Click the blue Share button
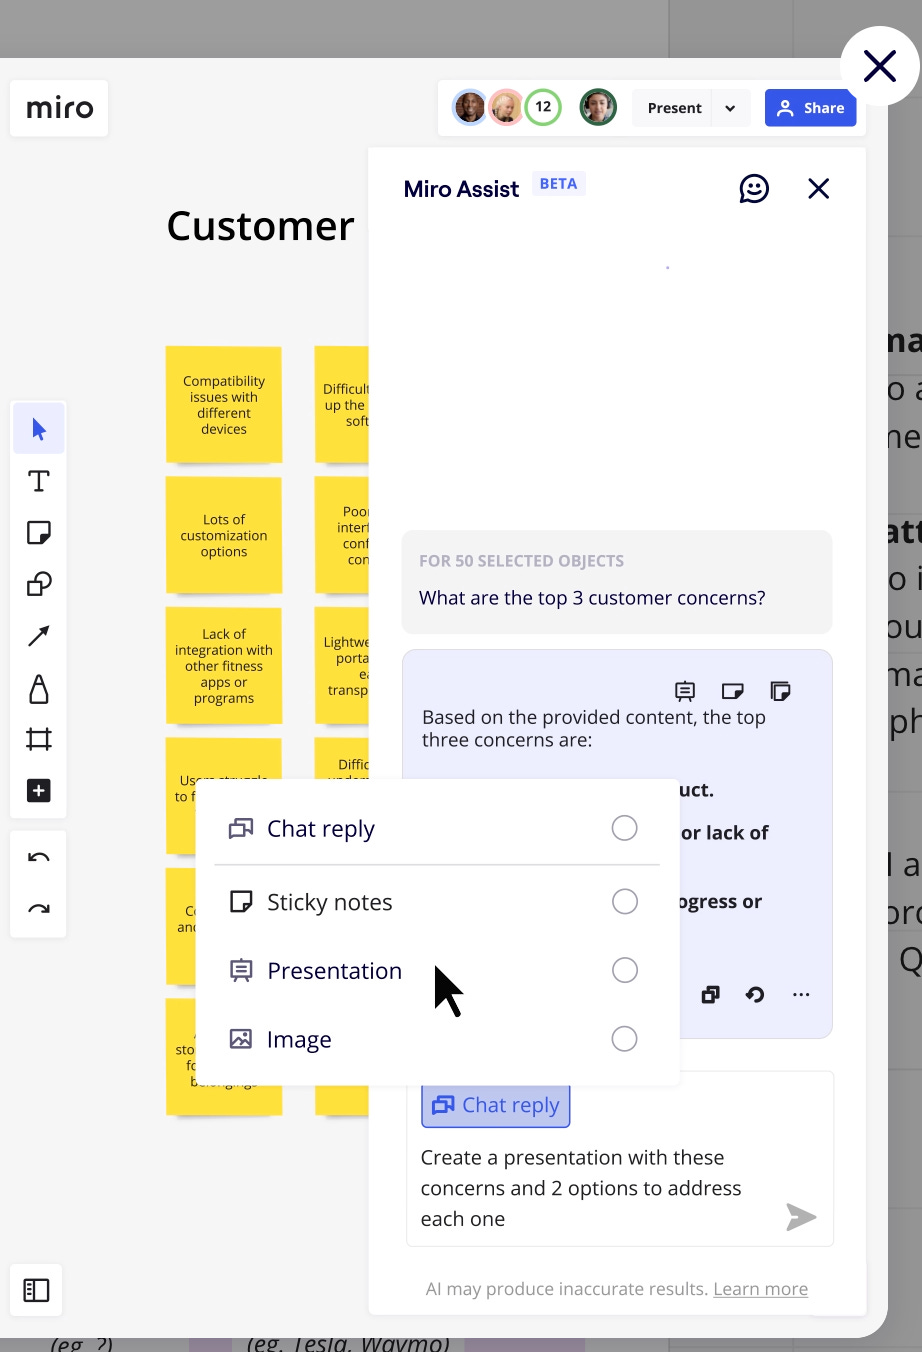Screen dimensions: 922x1352 pyautogui.click(x=811, y=108)
